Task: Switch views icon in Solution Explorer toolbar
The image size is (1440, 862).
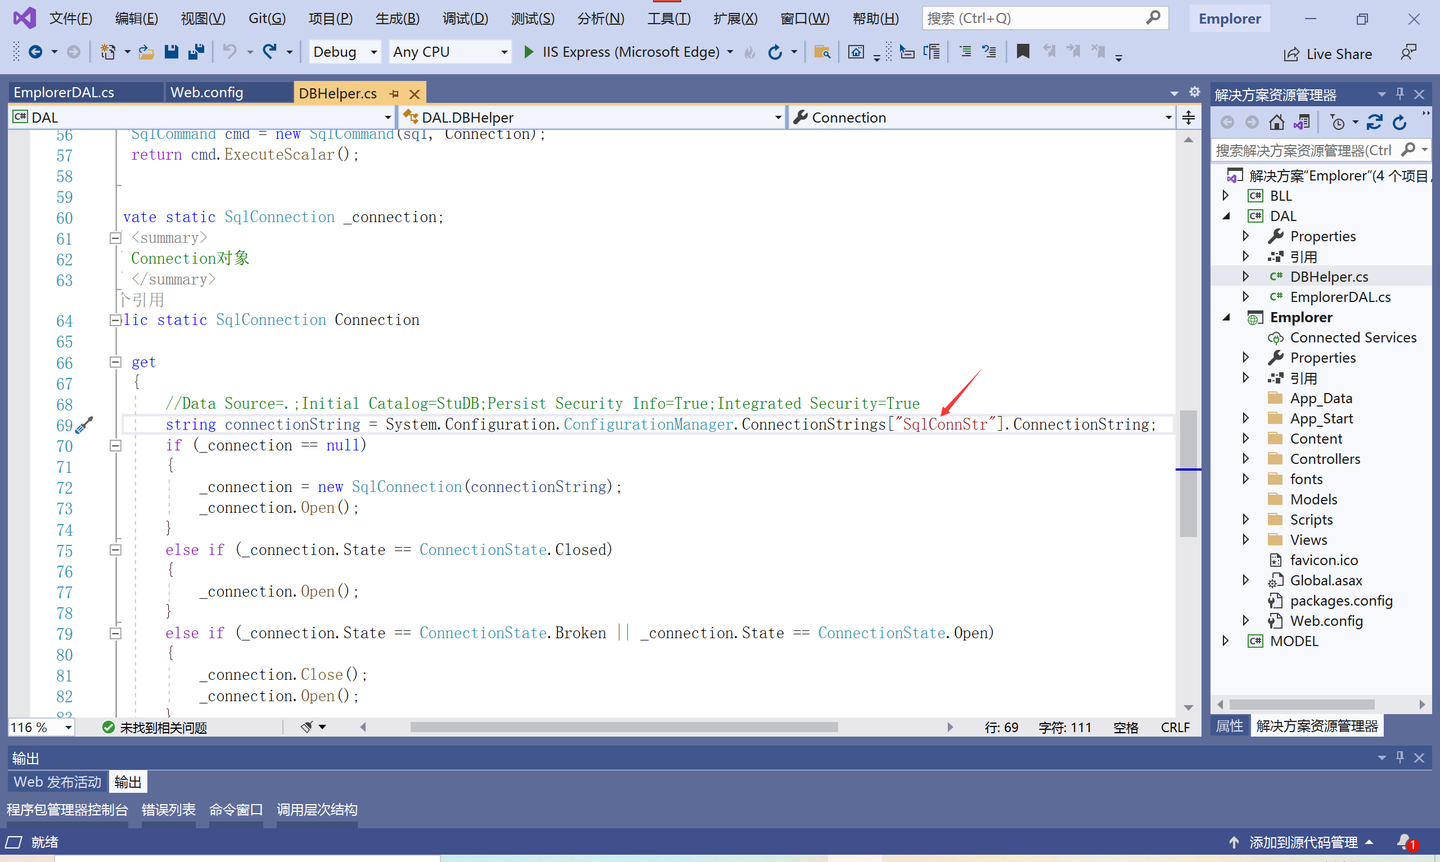Action: (x=1302, y=122)
